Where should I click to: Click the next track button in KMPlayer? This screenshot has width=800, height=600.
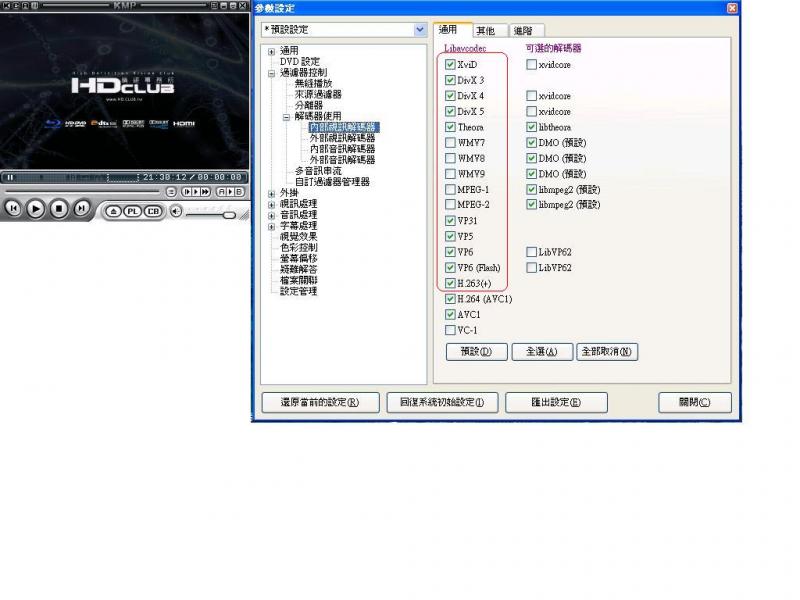click(81, 208)
